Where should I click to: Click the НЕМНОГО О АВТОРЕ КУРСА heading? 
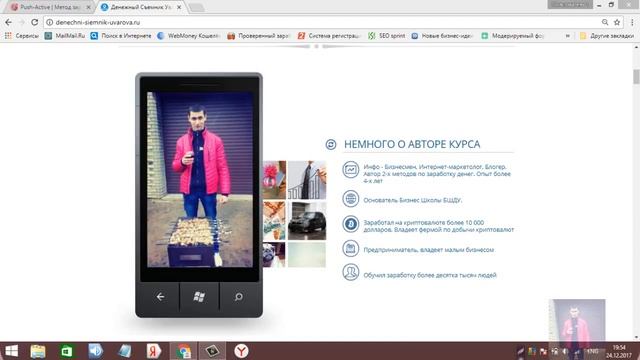pos(412,144)
